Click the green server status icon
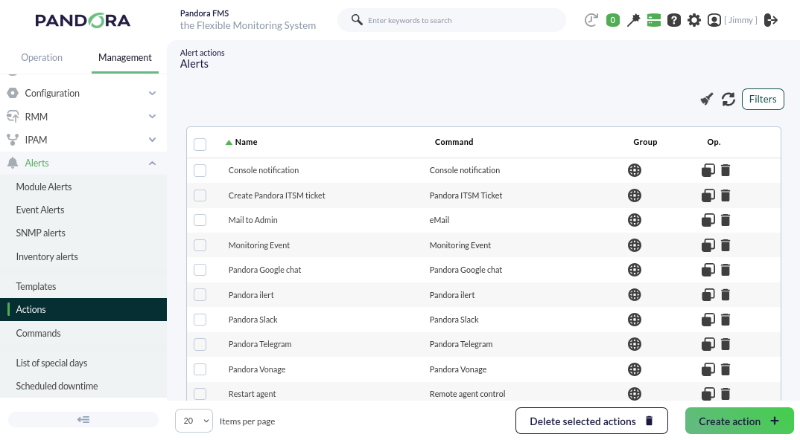This screenshot has height=440, width=800. click(x=654, y=20)
